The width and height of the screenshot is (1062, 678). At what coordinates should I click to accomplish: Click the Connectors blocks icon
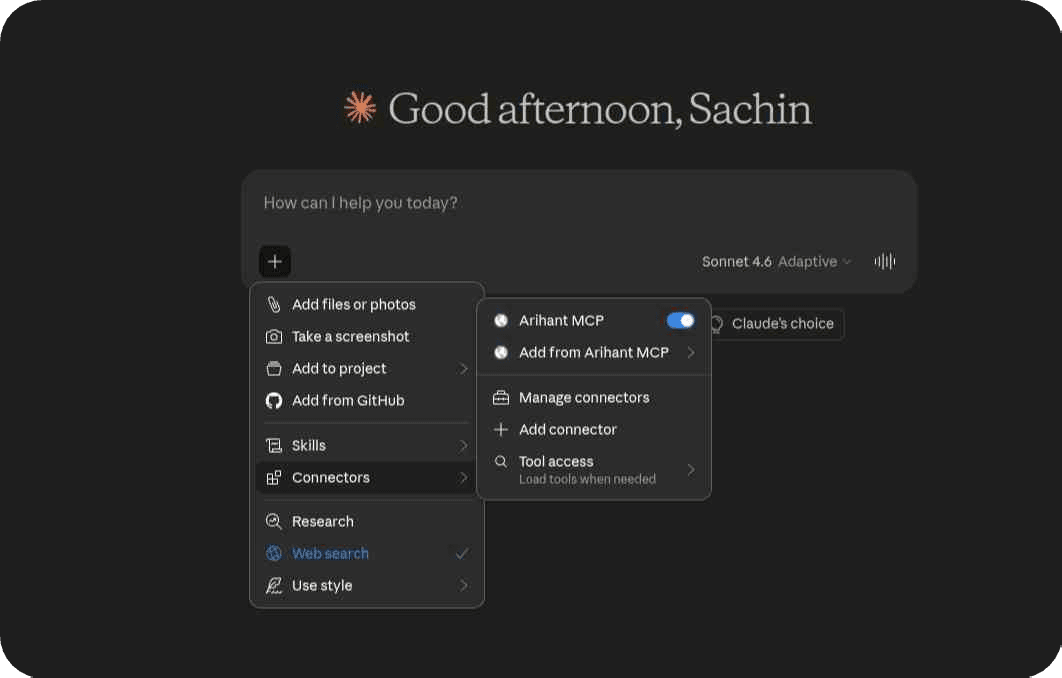tap(274, 478)
